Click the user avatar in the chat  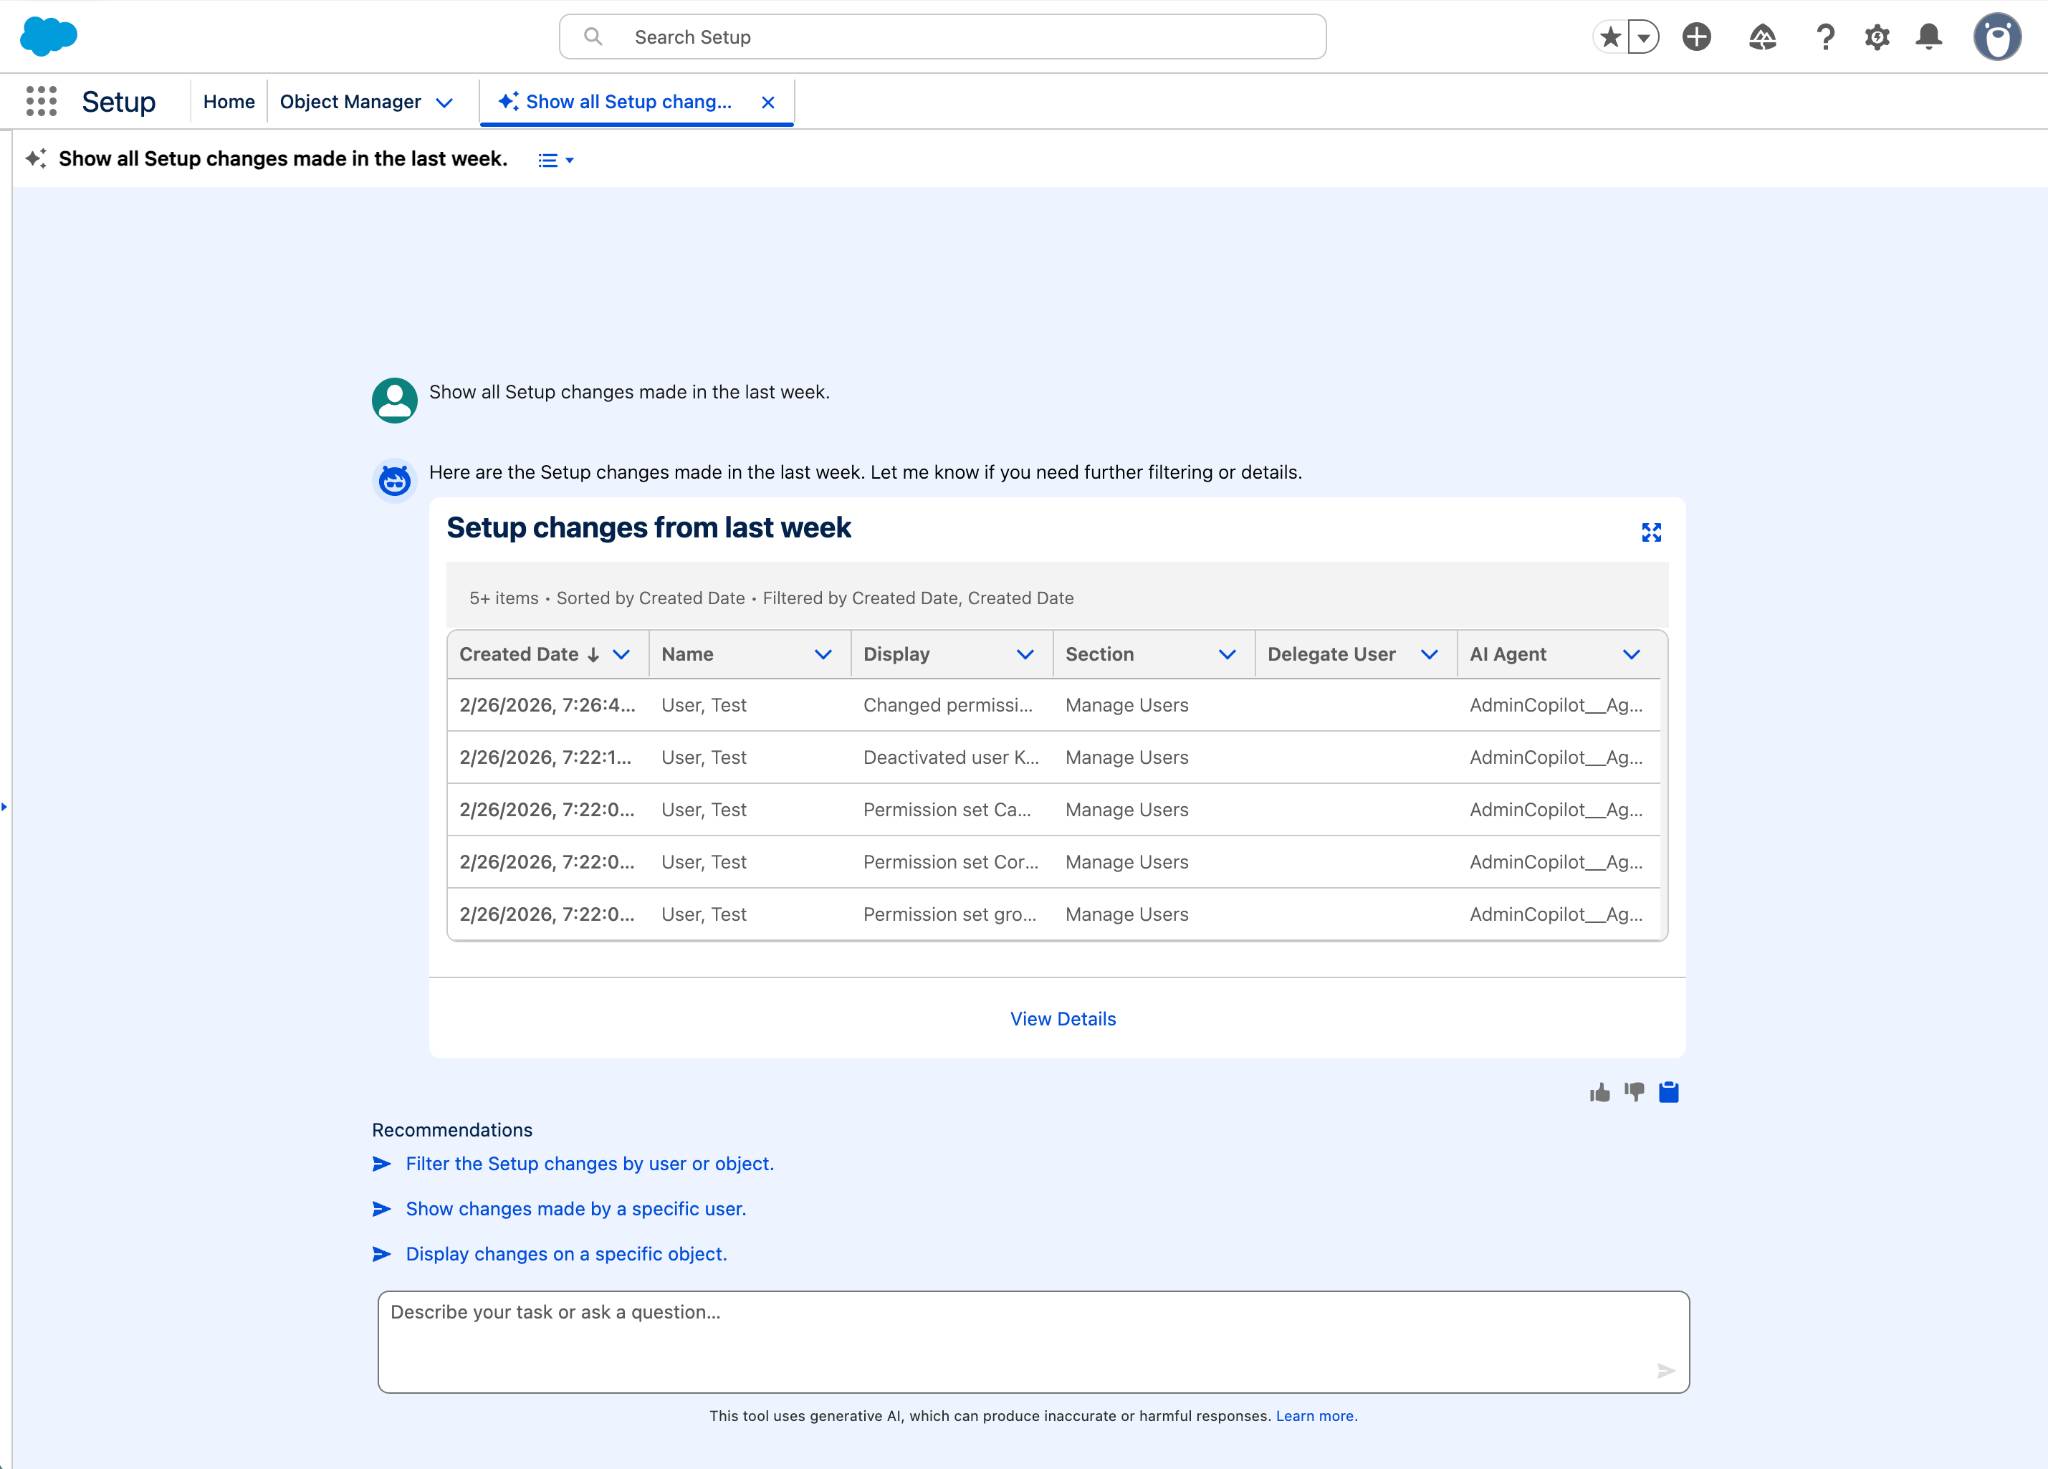pyautogui.click(x=395, y=400)
